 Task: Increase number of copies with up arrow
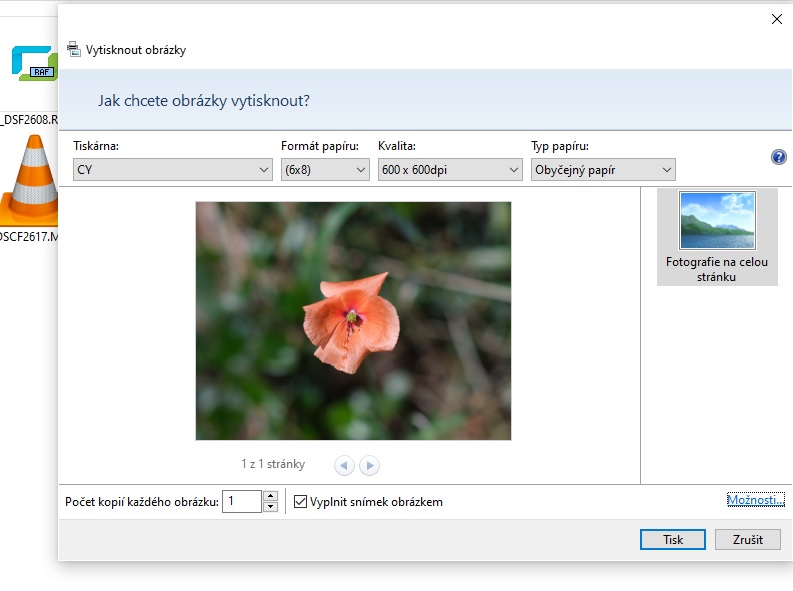(x=270, y=496)
